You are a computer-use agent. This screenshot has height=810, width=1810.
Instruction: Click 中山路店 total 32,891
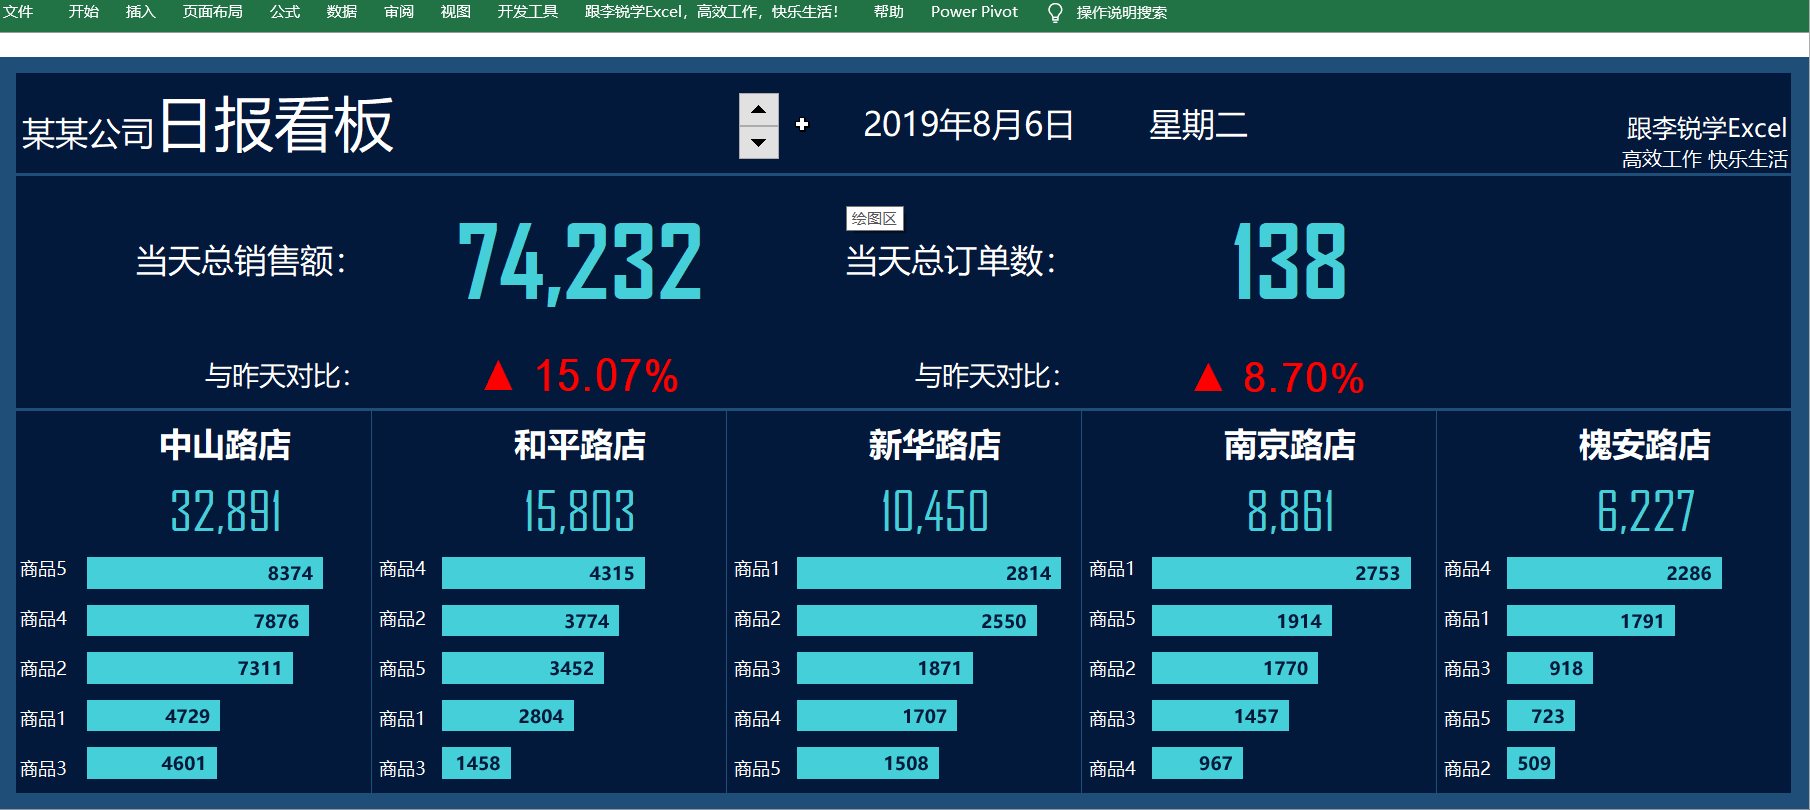point(226,512)
